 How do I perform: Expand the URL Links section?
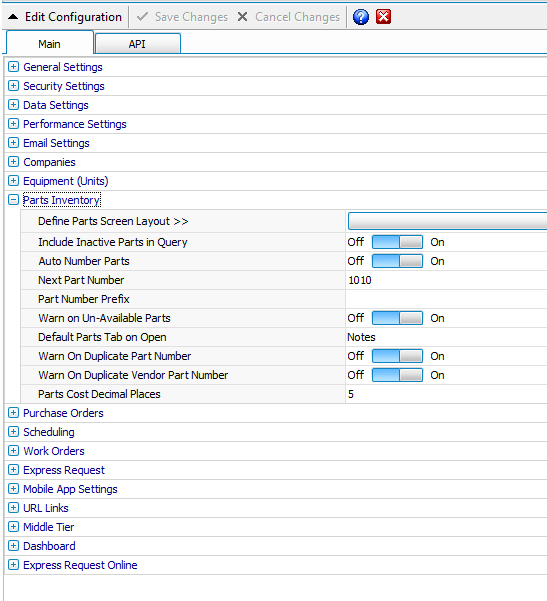click(x=13, y=508)
